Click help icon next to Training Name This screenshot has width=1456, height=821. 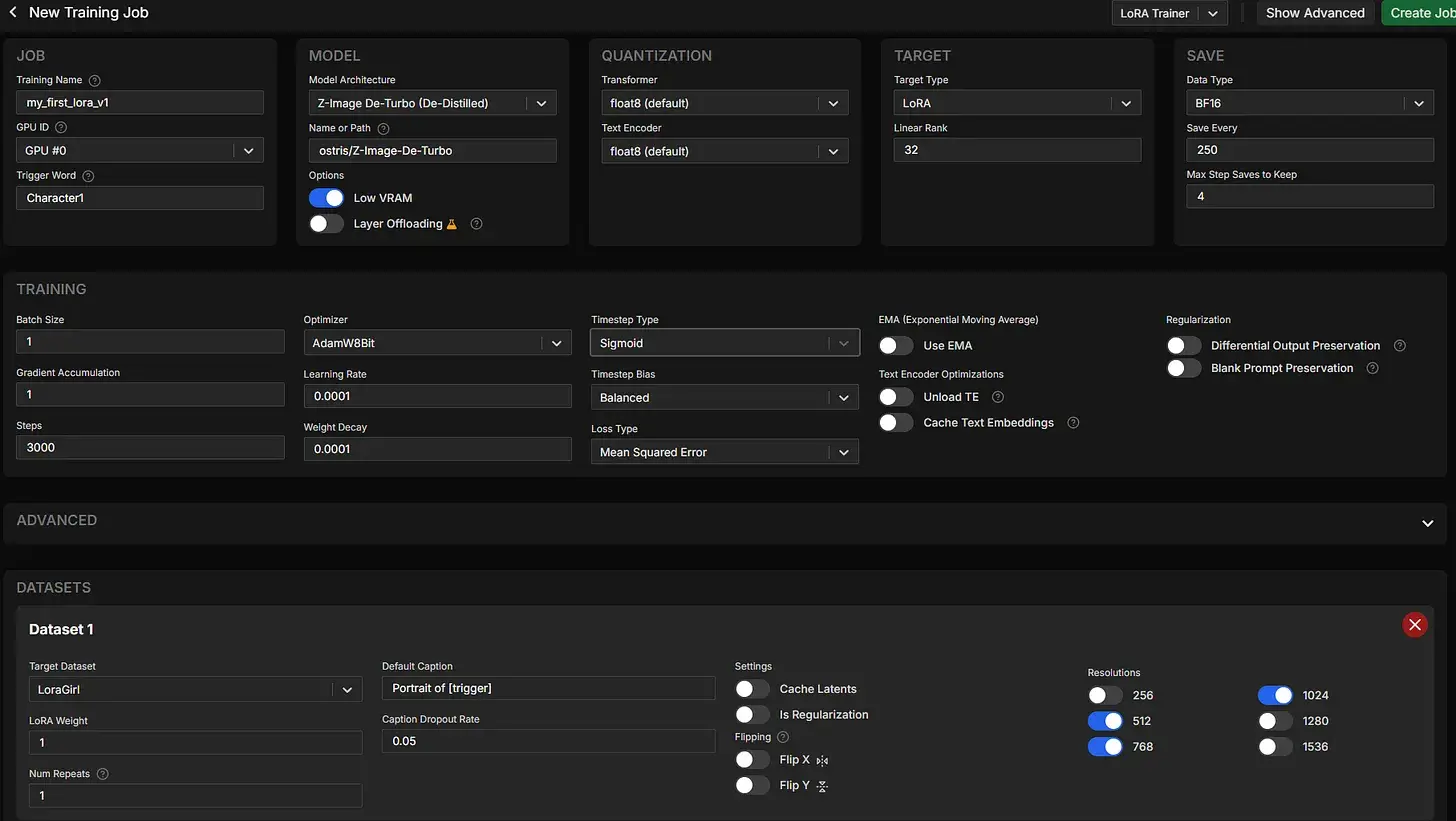coord(95,80)
